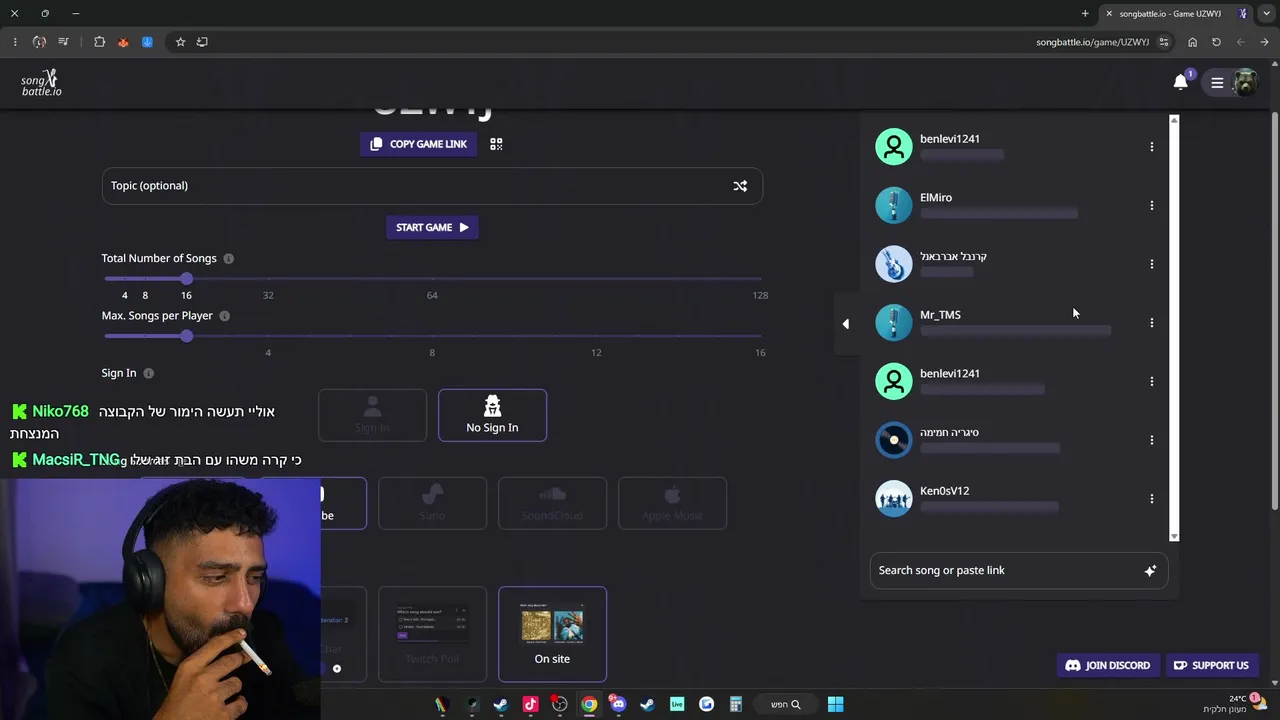
Task: Open OBS Studio from the taskbar
Action: coord(560,704)
